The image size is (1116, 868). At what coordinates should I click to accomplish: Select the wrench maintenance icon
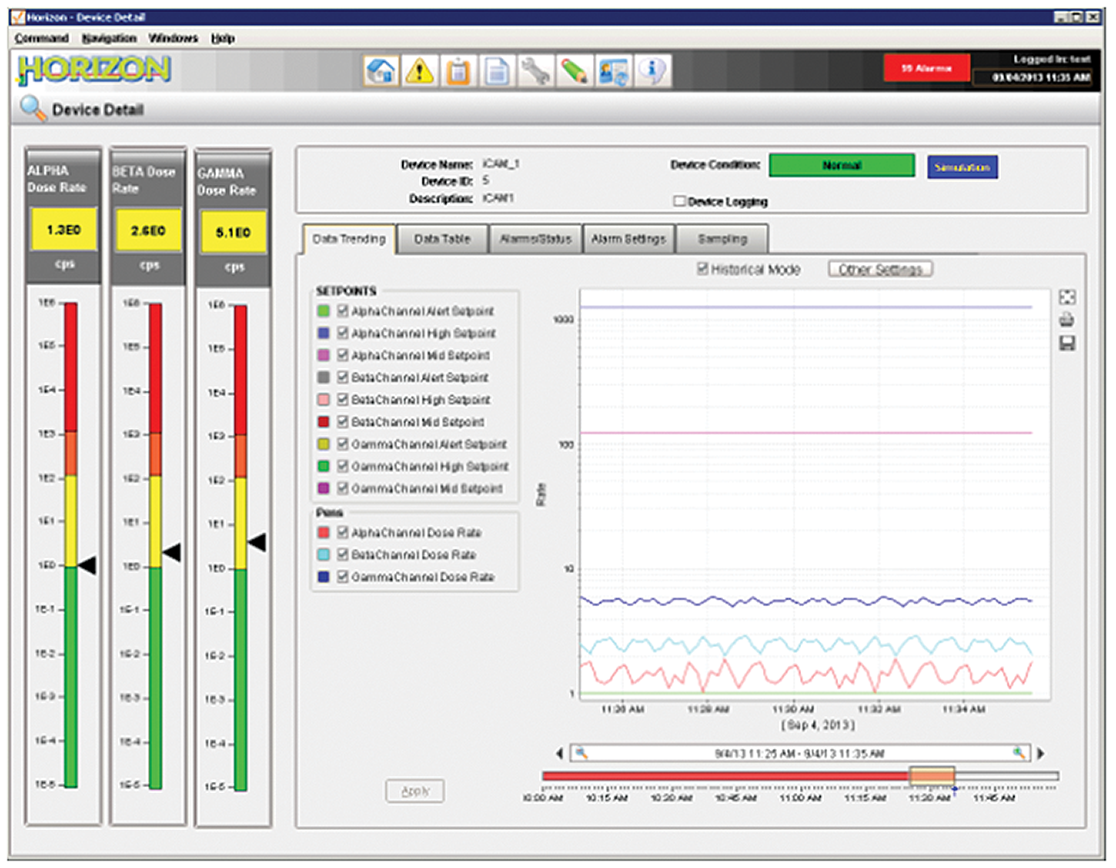(536, 70)
